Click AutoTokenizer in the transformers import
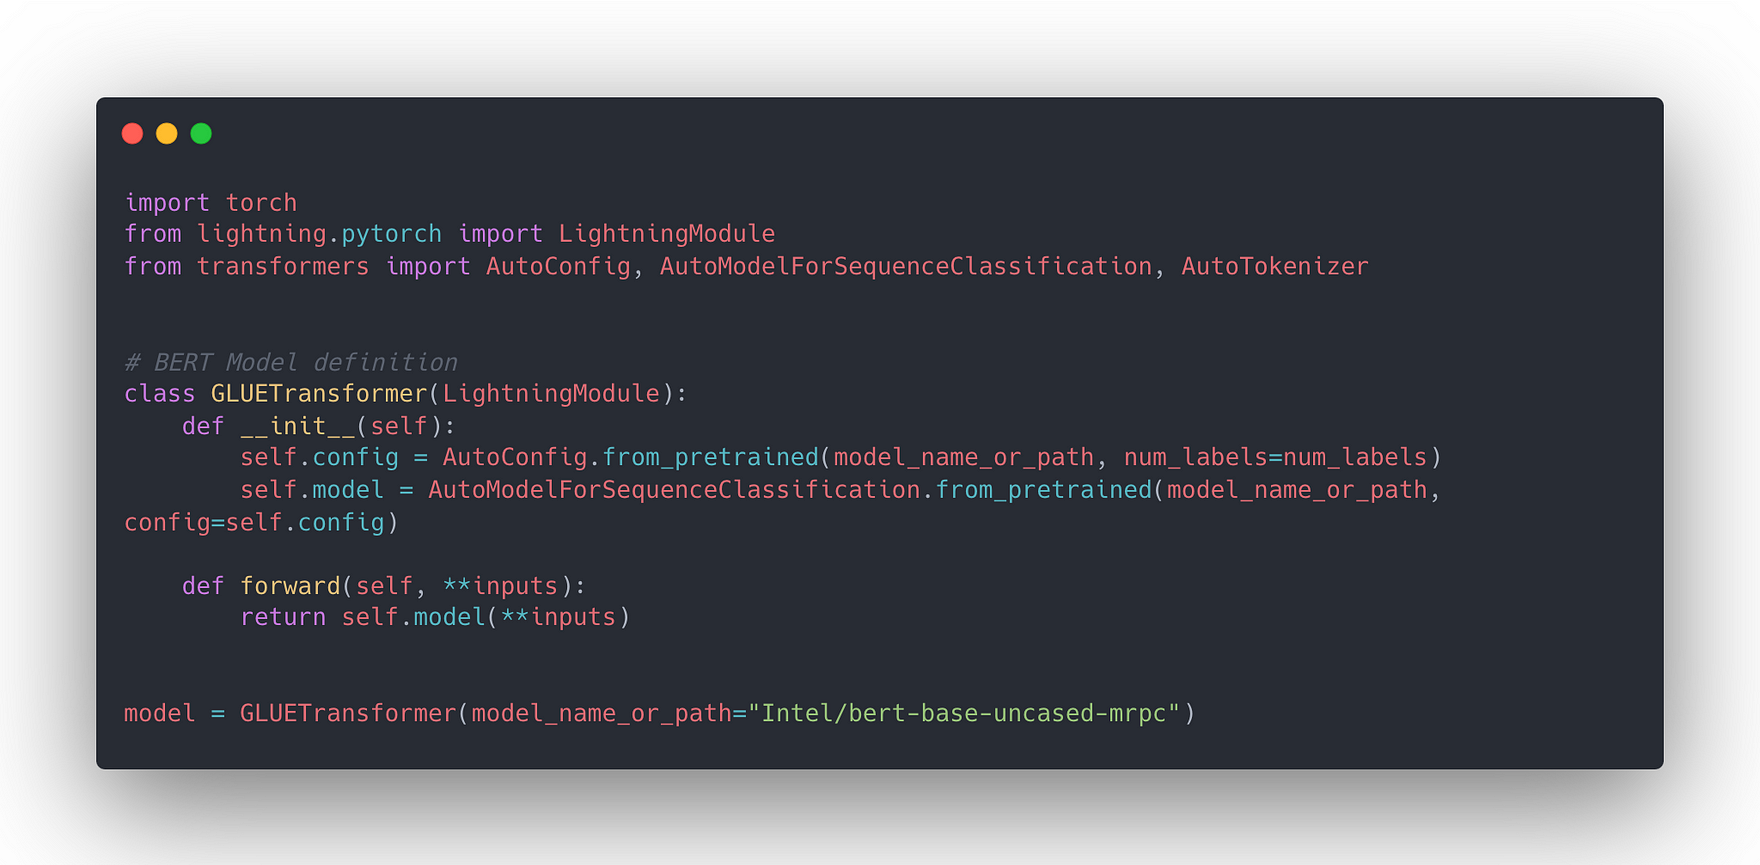The height and width of the screenshot is (865, 1760). pyautogui.click(x=1274, y=266)
